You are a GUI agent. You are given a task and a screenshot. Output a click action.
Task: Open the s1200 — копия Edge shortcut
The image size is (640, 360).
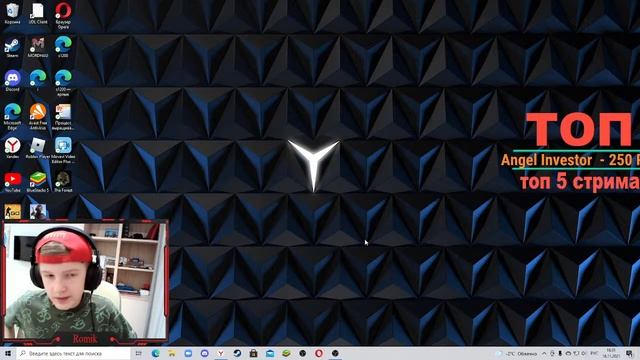click(x=63, y=83)
